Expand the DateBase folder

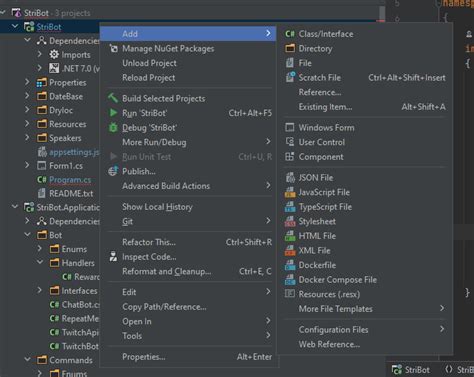coord(27,96)
